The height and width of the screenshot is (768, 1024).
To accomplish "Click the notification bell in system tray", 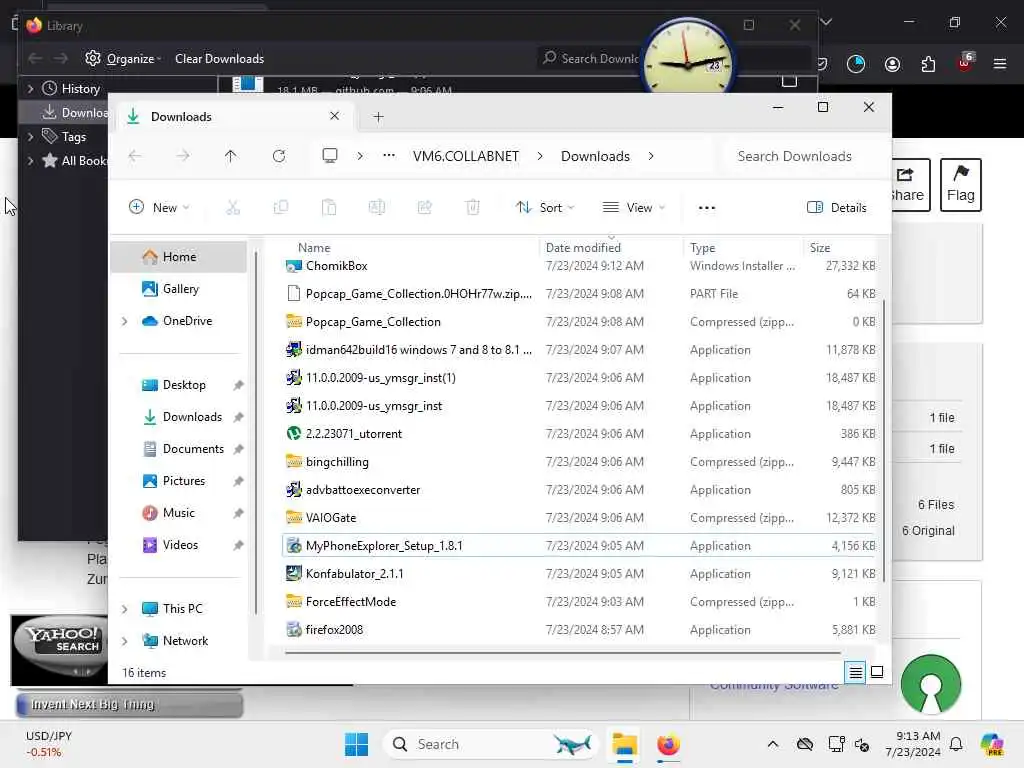I will pyautogui.click(x=956, y=744).
